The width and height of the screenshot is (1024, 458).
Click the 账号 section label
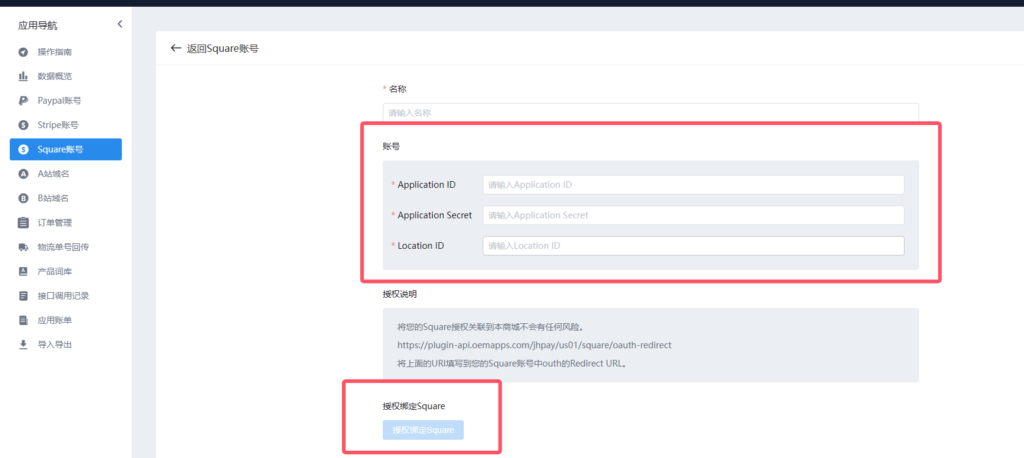(x=391, y=146)
